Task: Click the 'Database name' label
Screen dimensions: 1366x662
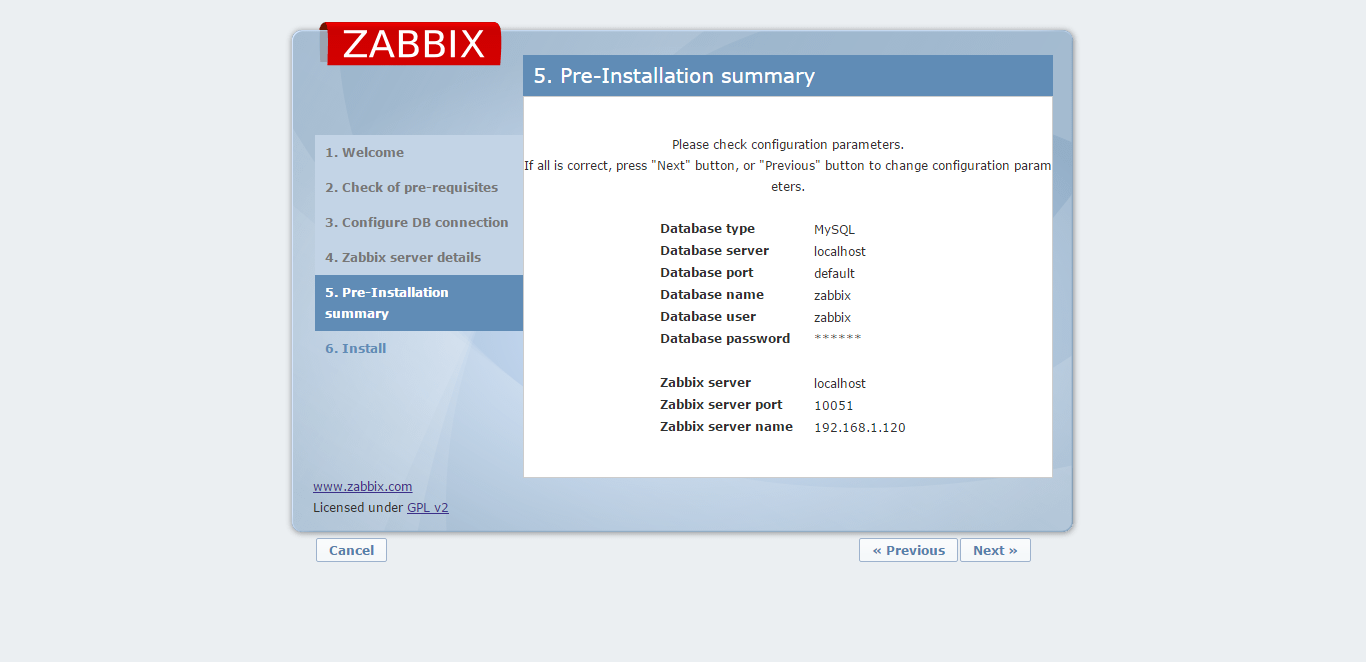Action: 712,295
